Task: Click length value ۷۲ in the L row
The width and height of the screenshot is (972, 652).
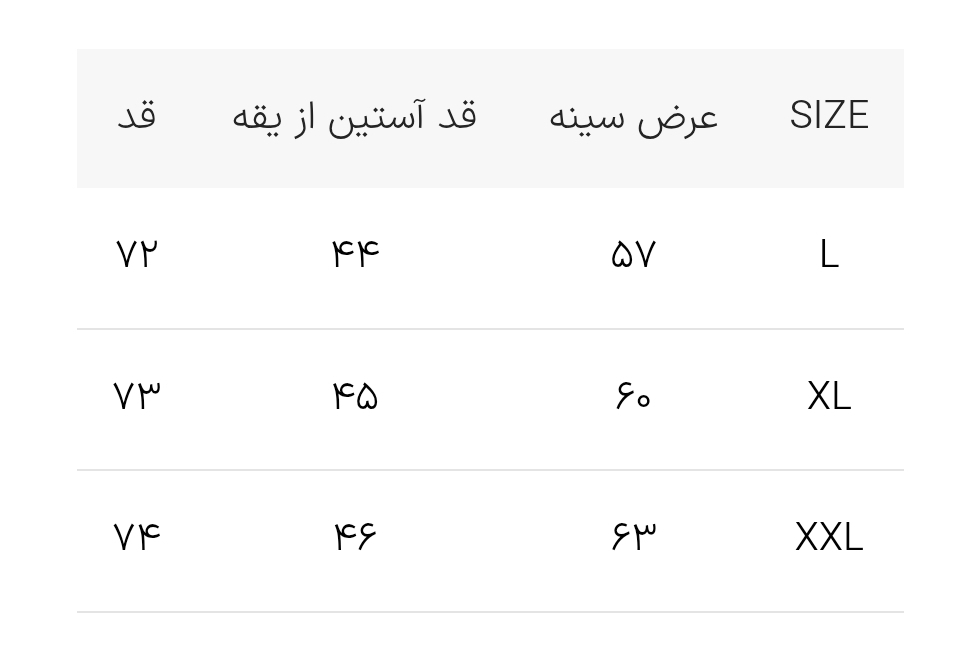Action: tap(137, 256)
